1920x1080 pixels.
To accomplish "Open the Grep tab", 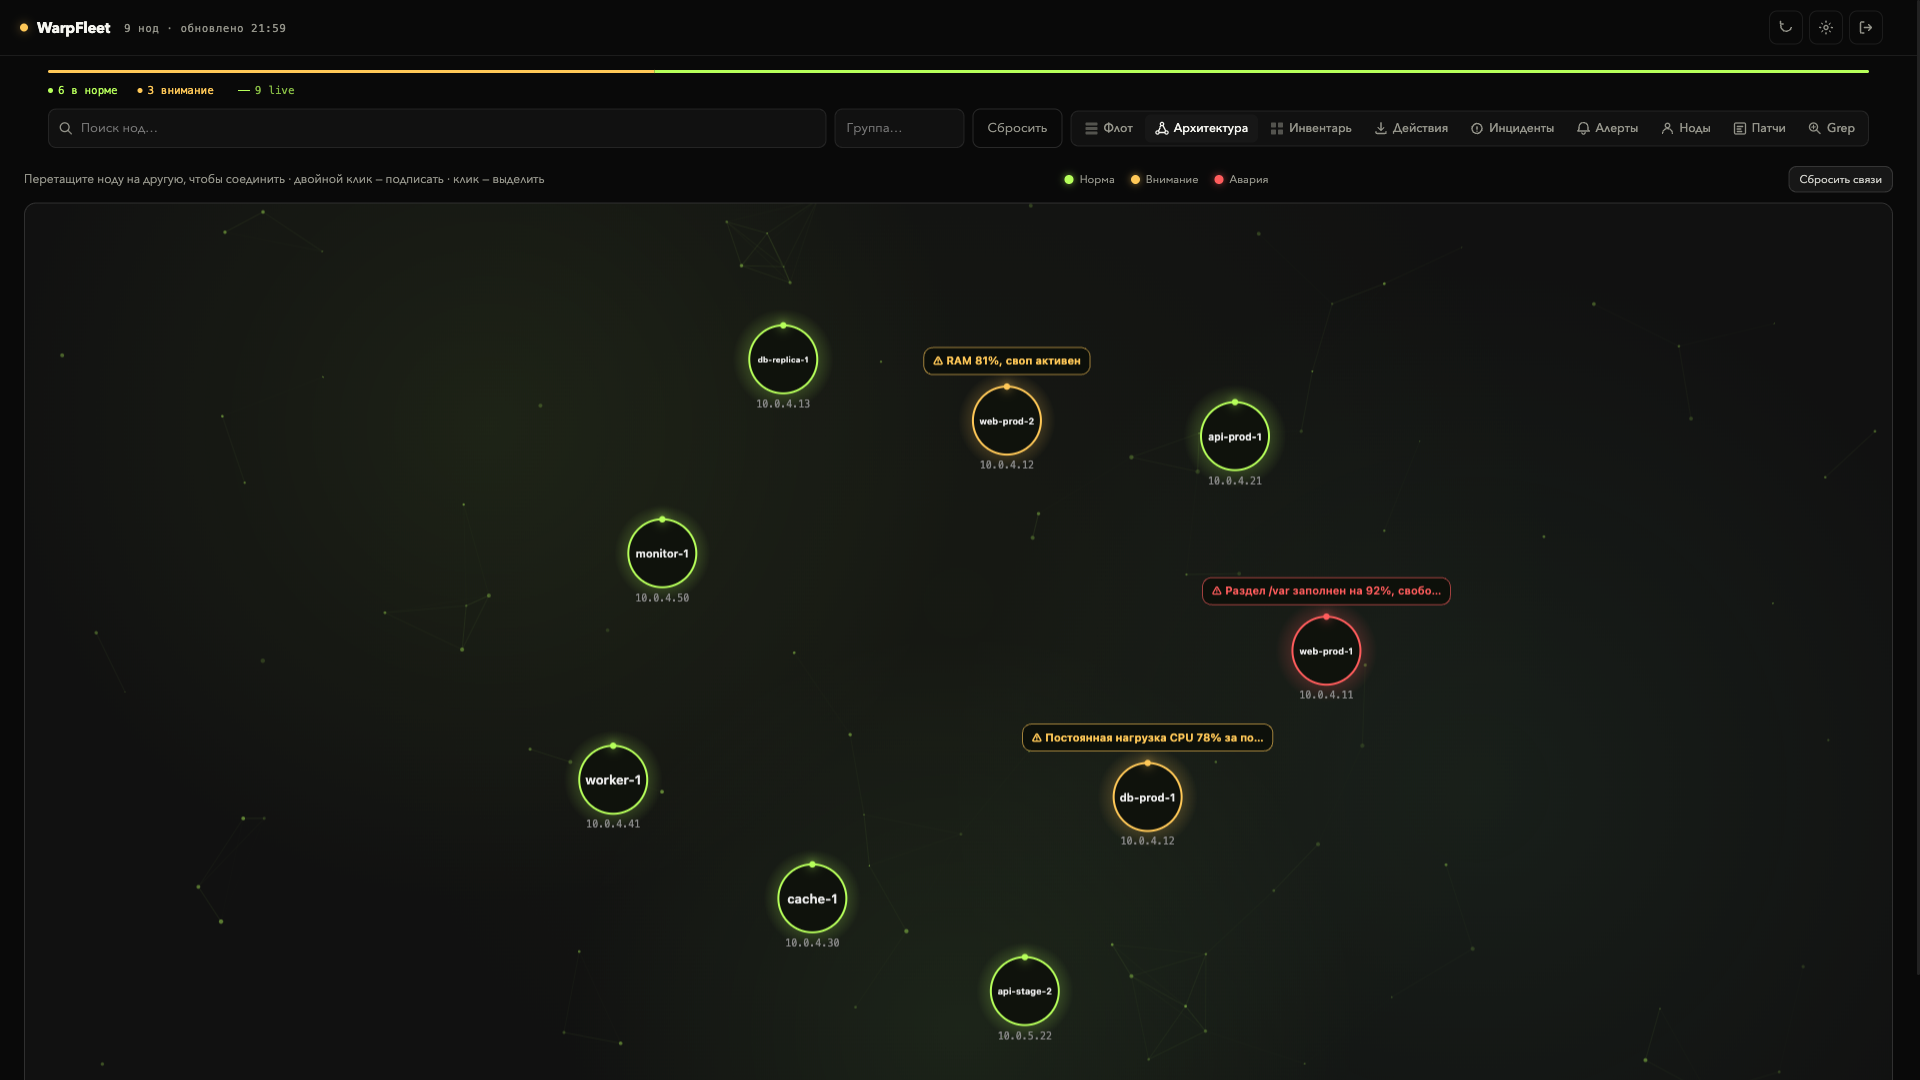I will point(1831,128).
